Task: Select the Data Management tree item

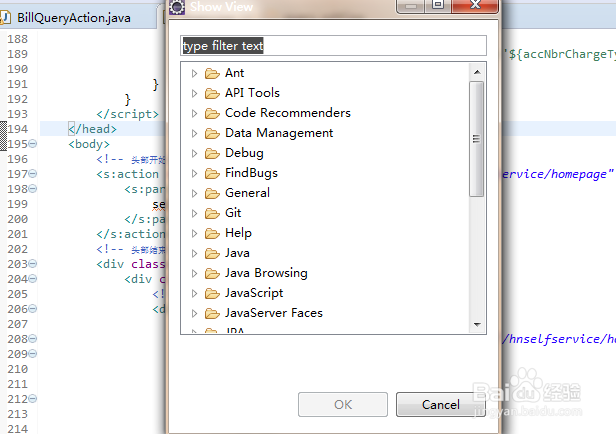Action: point(279,133)
